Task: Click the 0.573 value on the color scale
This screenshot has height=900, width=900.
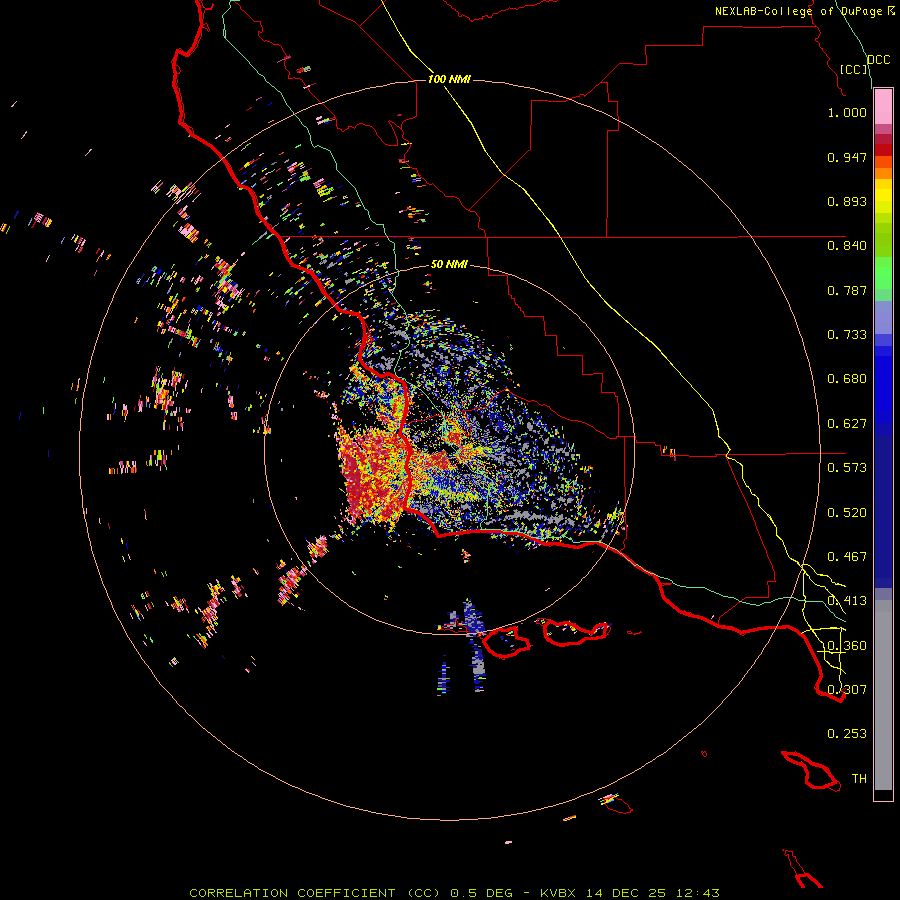Action: point(847,468)
